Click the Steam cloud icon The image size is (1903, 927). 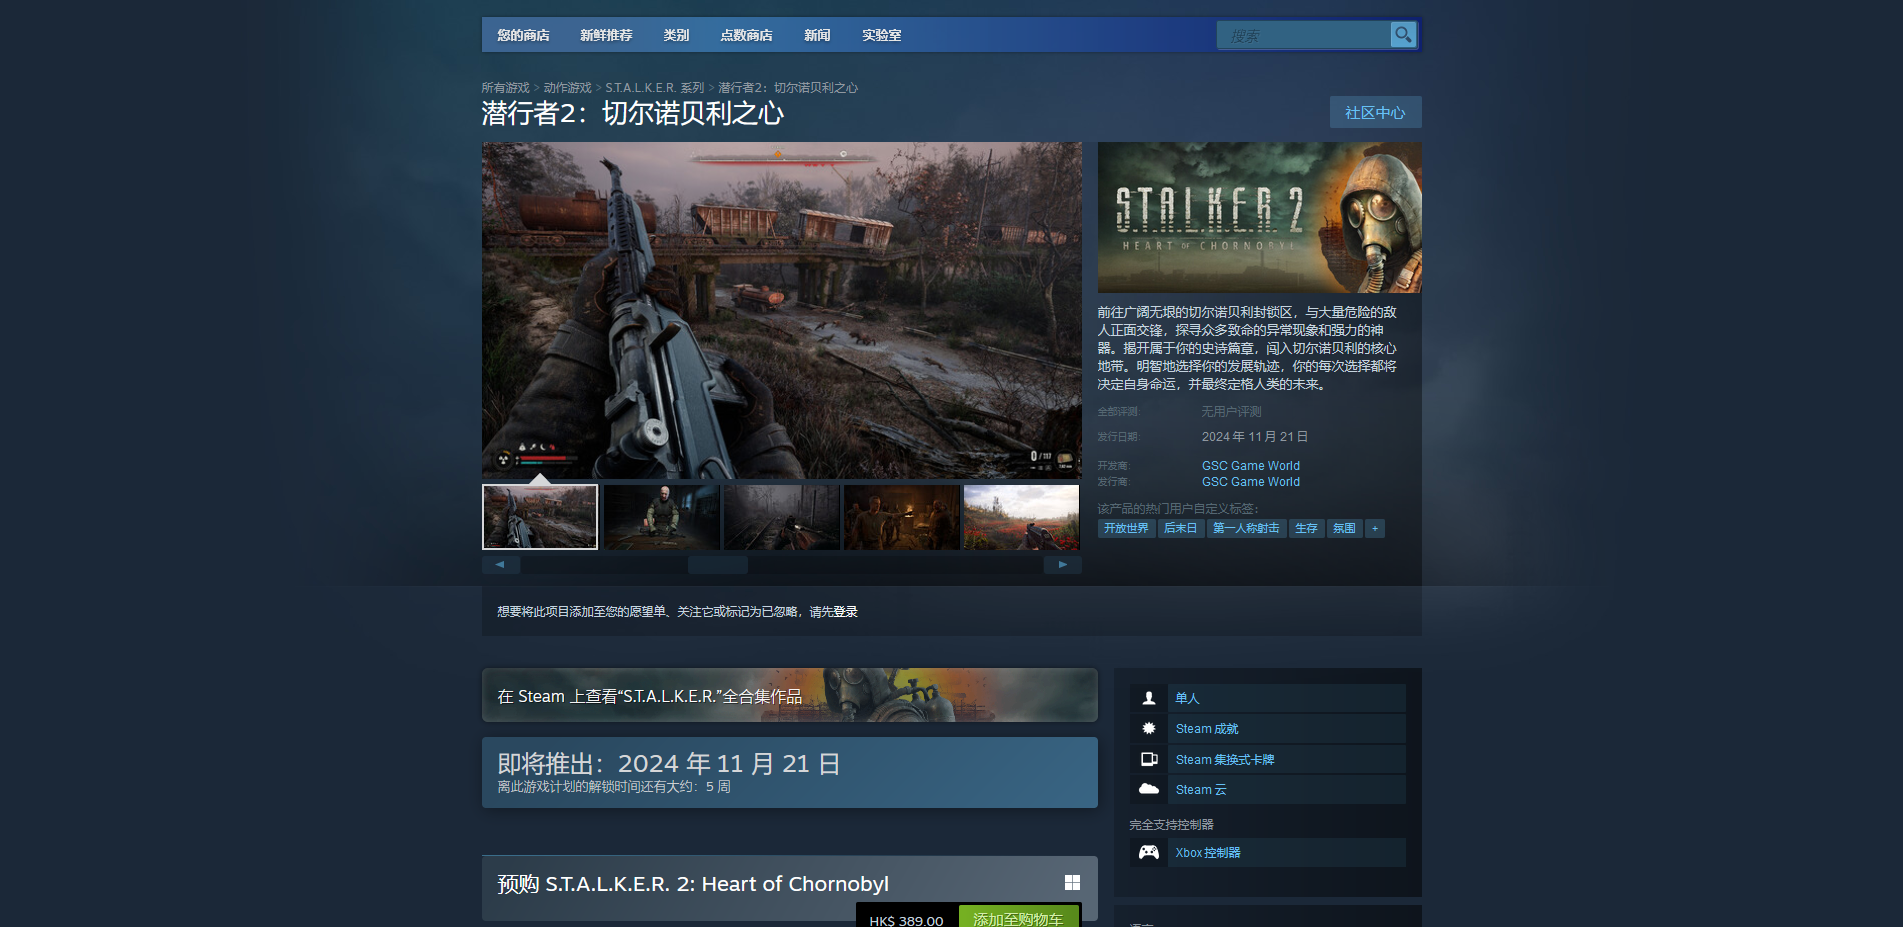coord(1149,789)
